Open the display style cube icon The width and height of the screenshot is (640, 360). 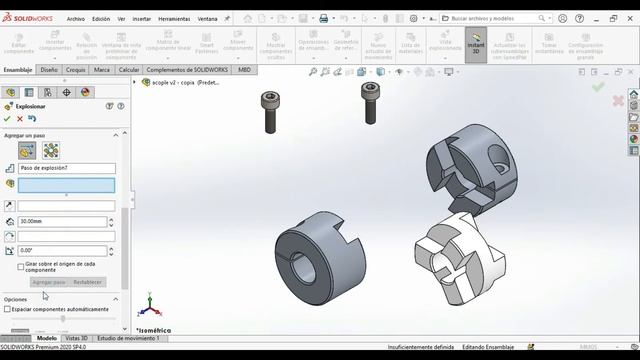[380, 72]
